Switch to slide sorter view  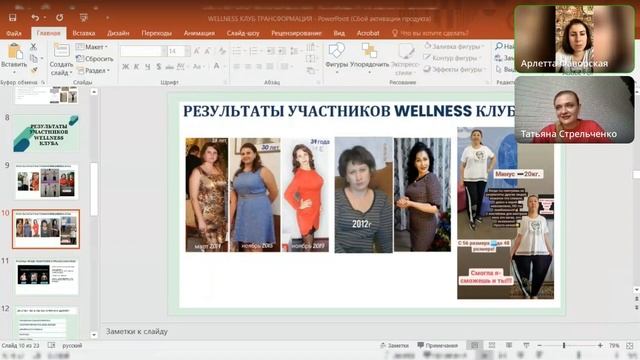pyautogui.click(x=492, y=345)
